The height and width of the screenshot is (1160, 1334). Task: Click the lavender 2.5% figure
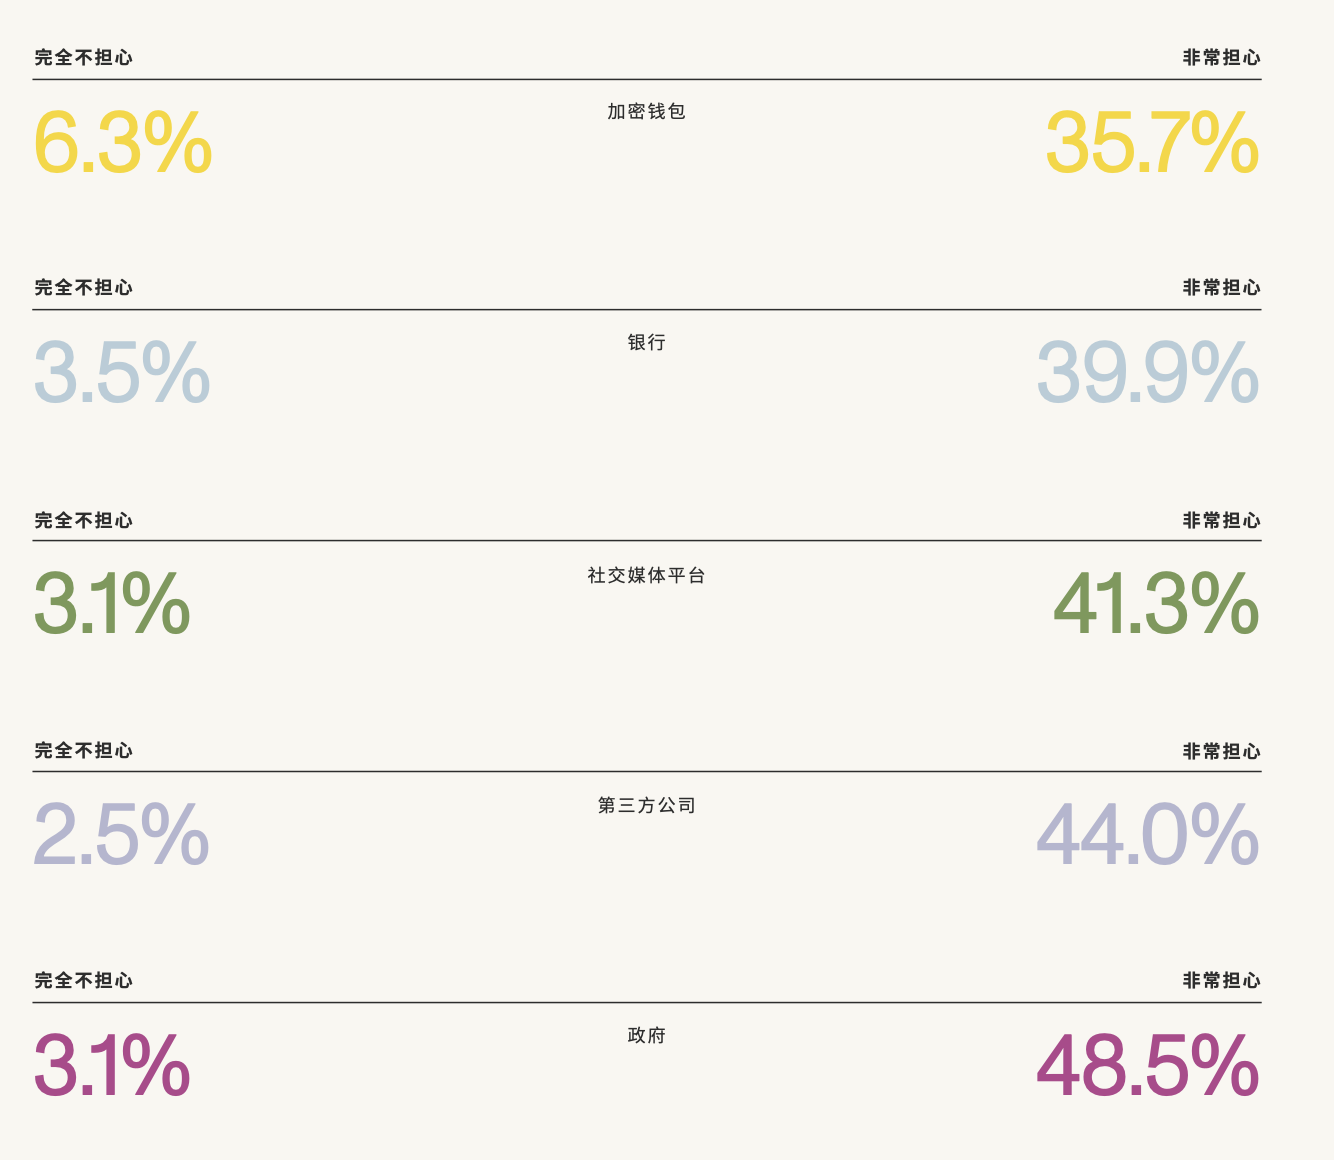(121, 833)
